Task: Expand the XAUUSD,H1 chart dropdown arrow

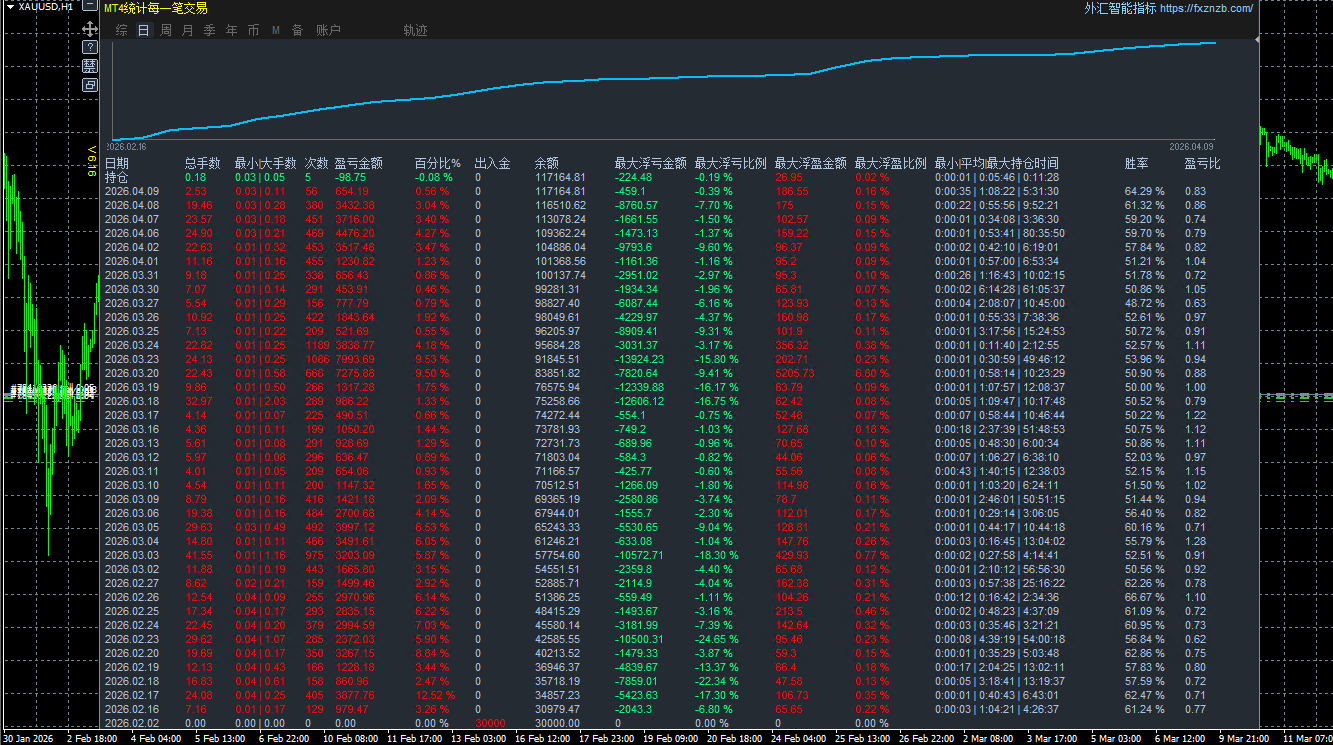Action: (9, 7)
